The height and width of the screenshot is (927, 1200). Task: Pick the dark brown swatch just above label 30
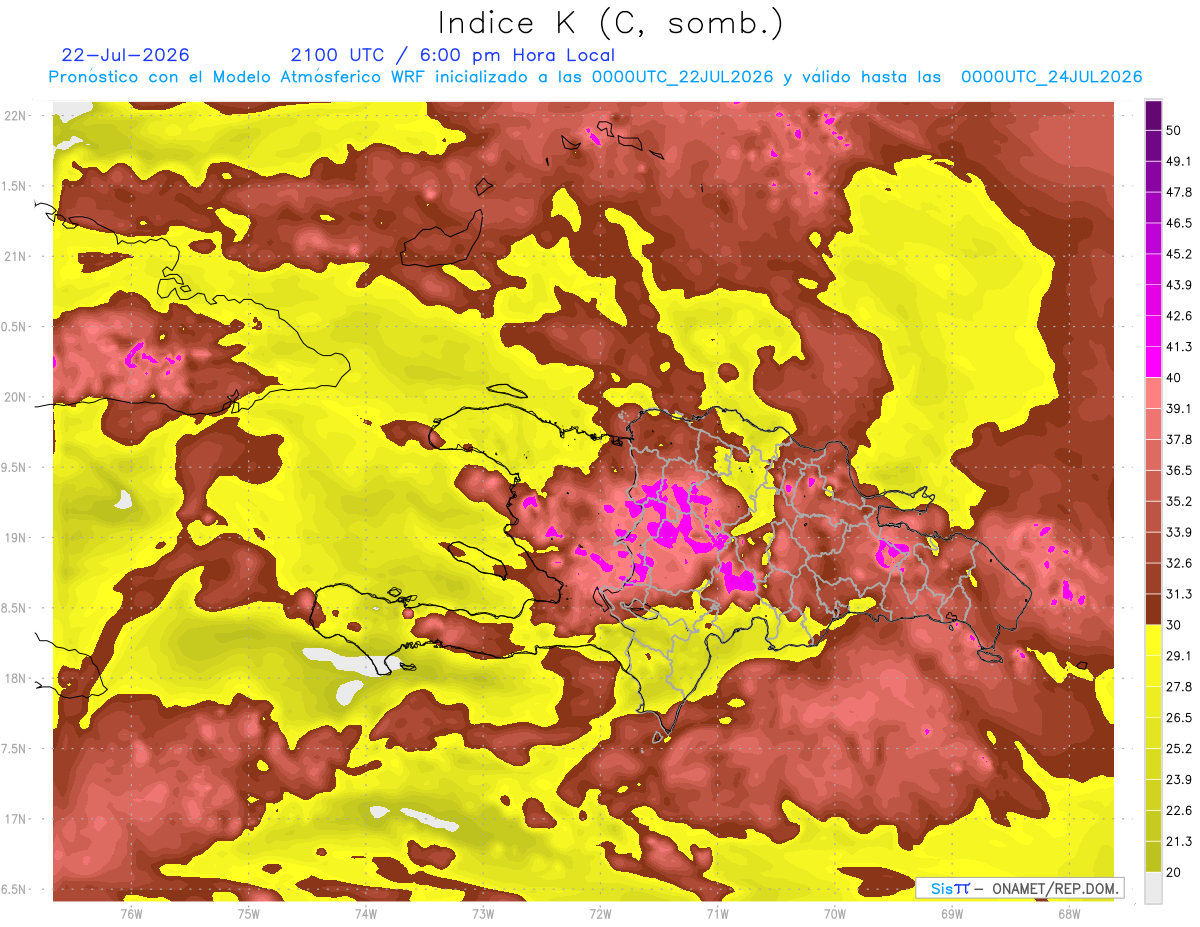click(1153, 610)
